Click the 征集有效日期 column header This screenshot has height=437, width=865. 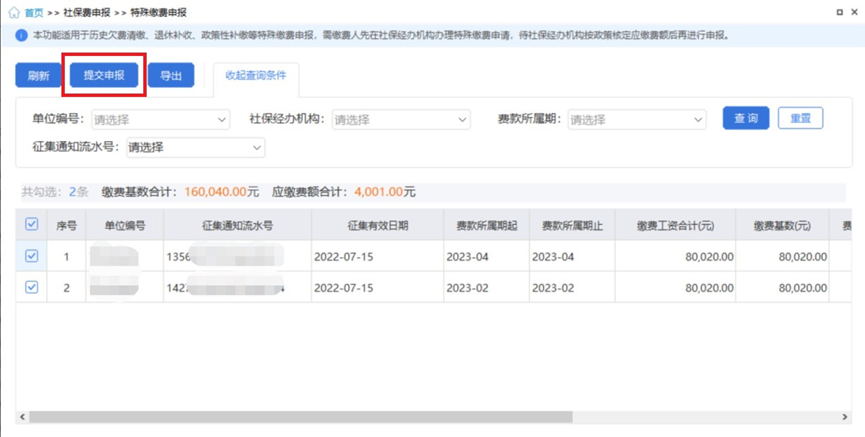point(377,225)
